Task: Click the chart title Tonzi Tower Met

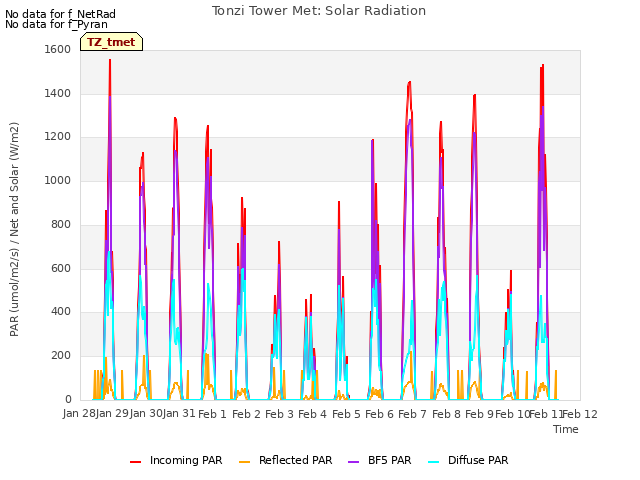Action: [319, 11]
